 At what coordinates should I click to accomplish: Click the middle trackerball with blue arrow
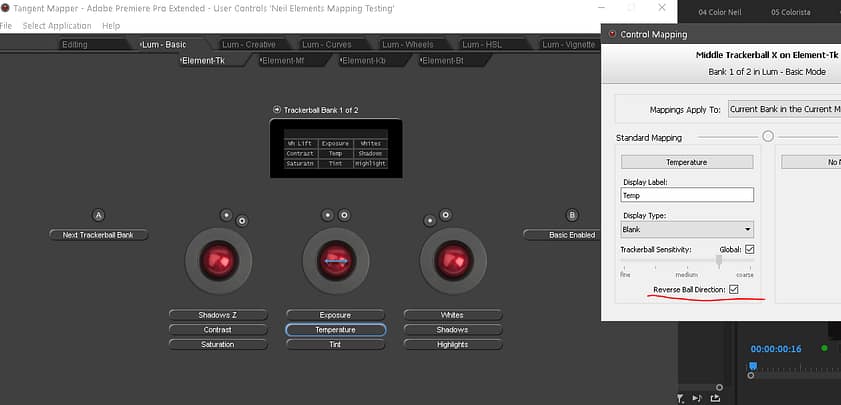pyautogui.click(x=336, y=261)
